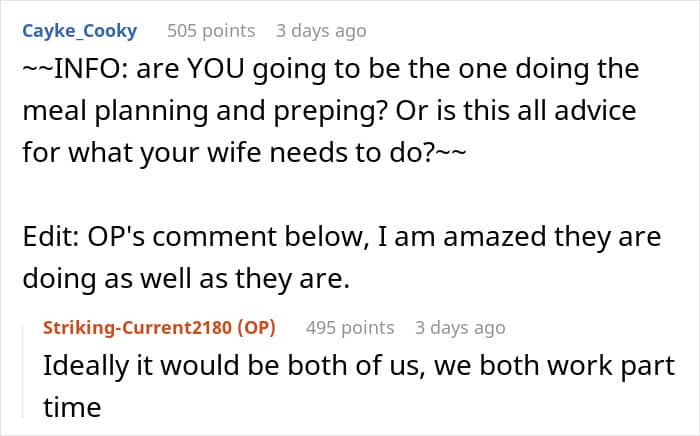The image size is (700, 436).
Task: Open the top comment's '3 days ago' permalink
Action: (321, 31)
